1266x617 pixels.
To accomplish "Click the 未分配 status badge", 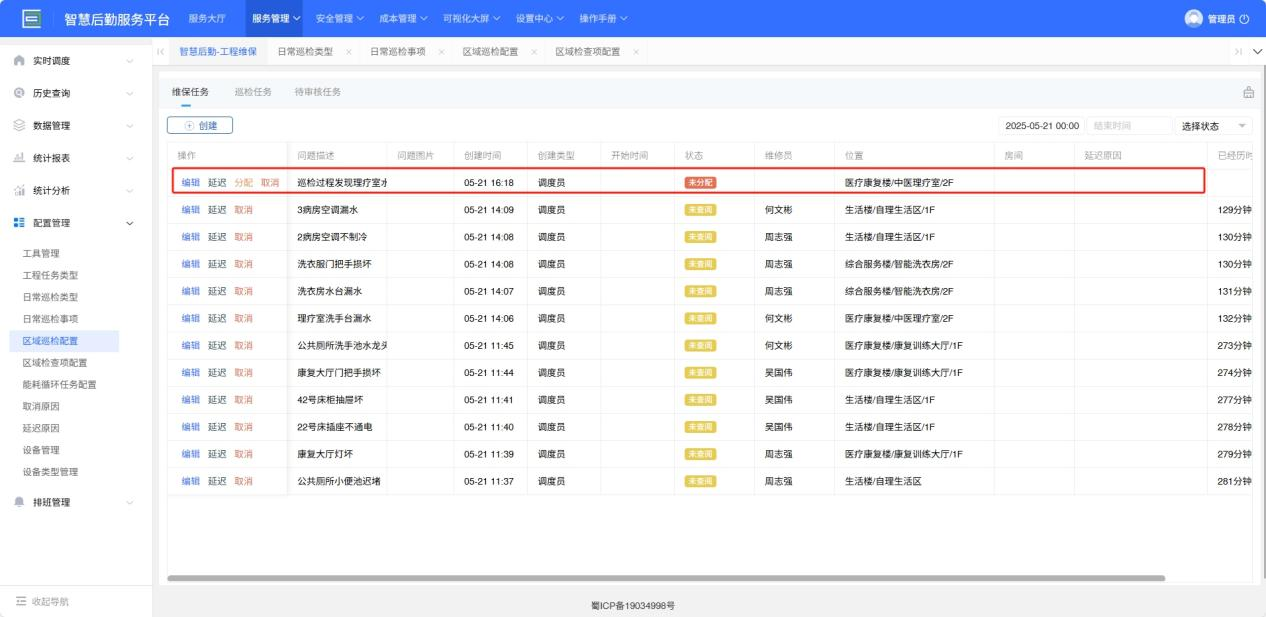I will (700, 183).
